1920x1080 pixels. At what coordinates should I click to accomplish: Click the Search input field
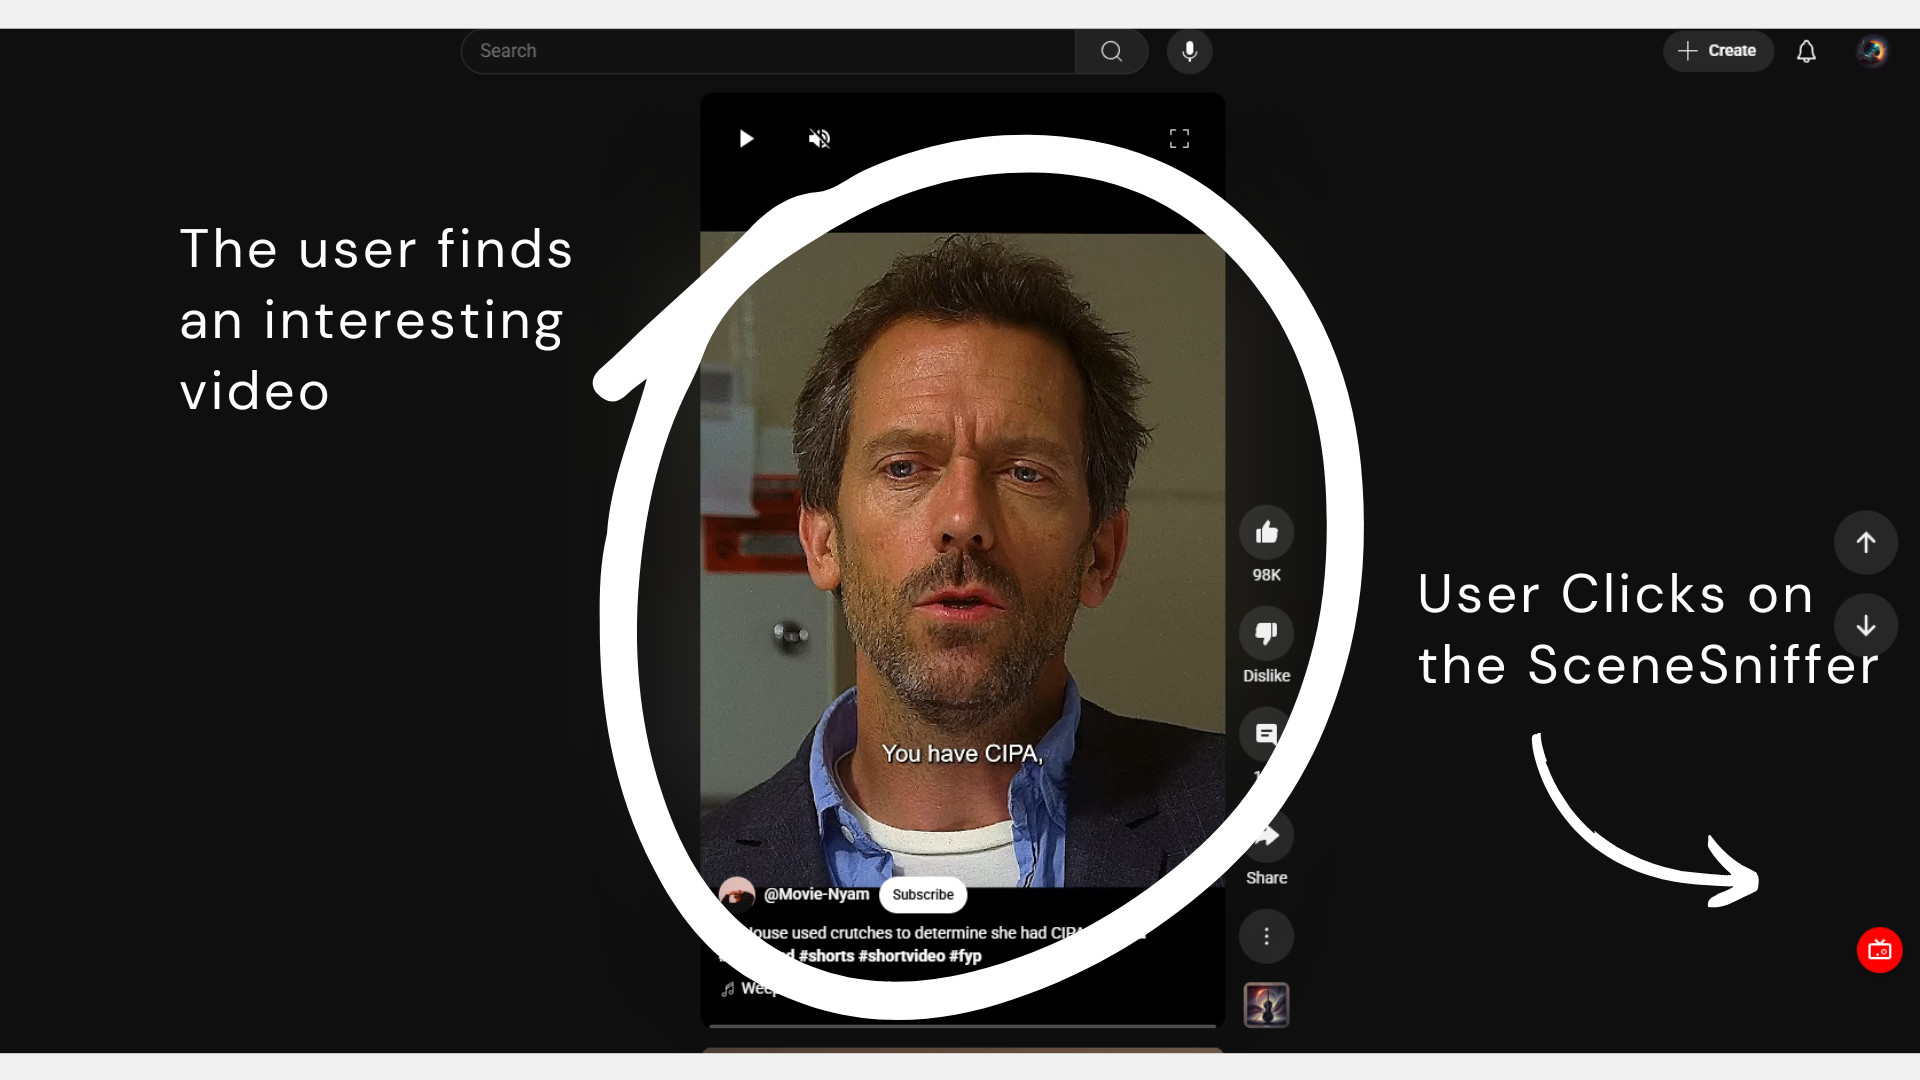tap(768, 51)
